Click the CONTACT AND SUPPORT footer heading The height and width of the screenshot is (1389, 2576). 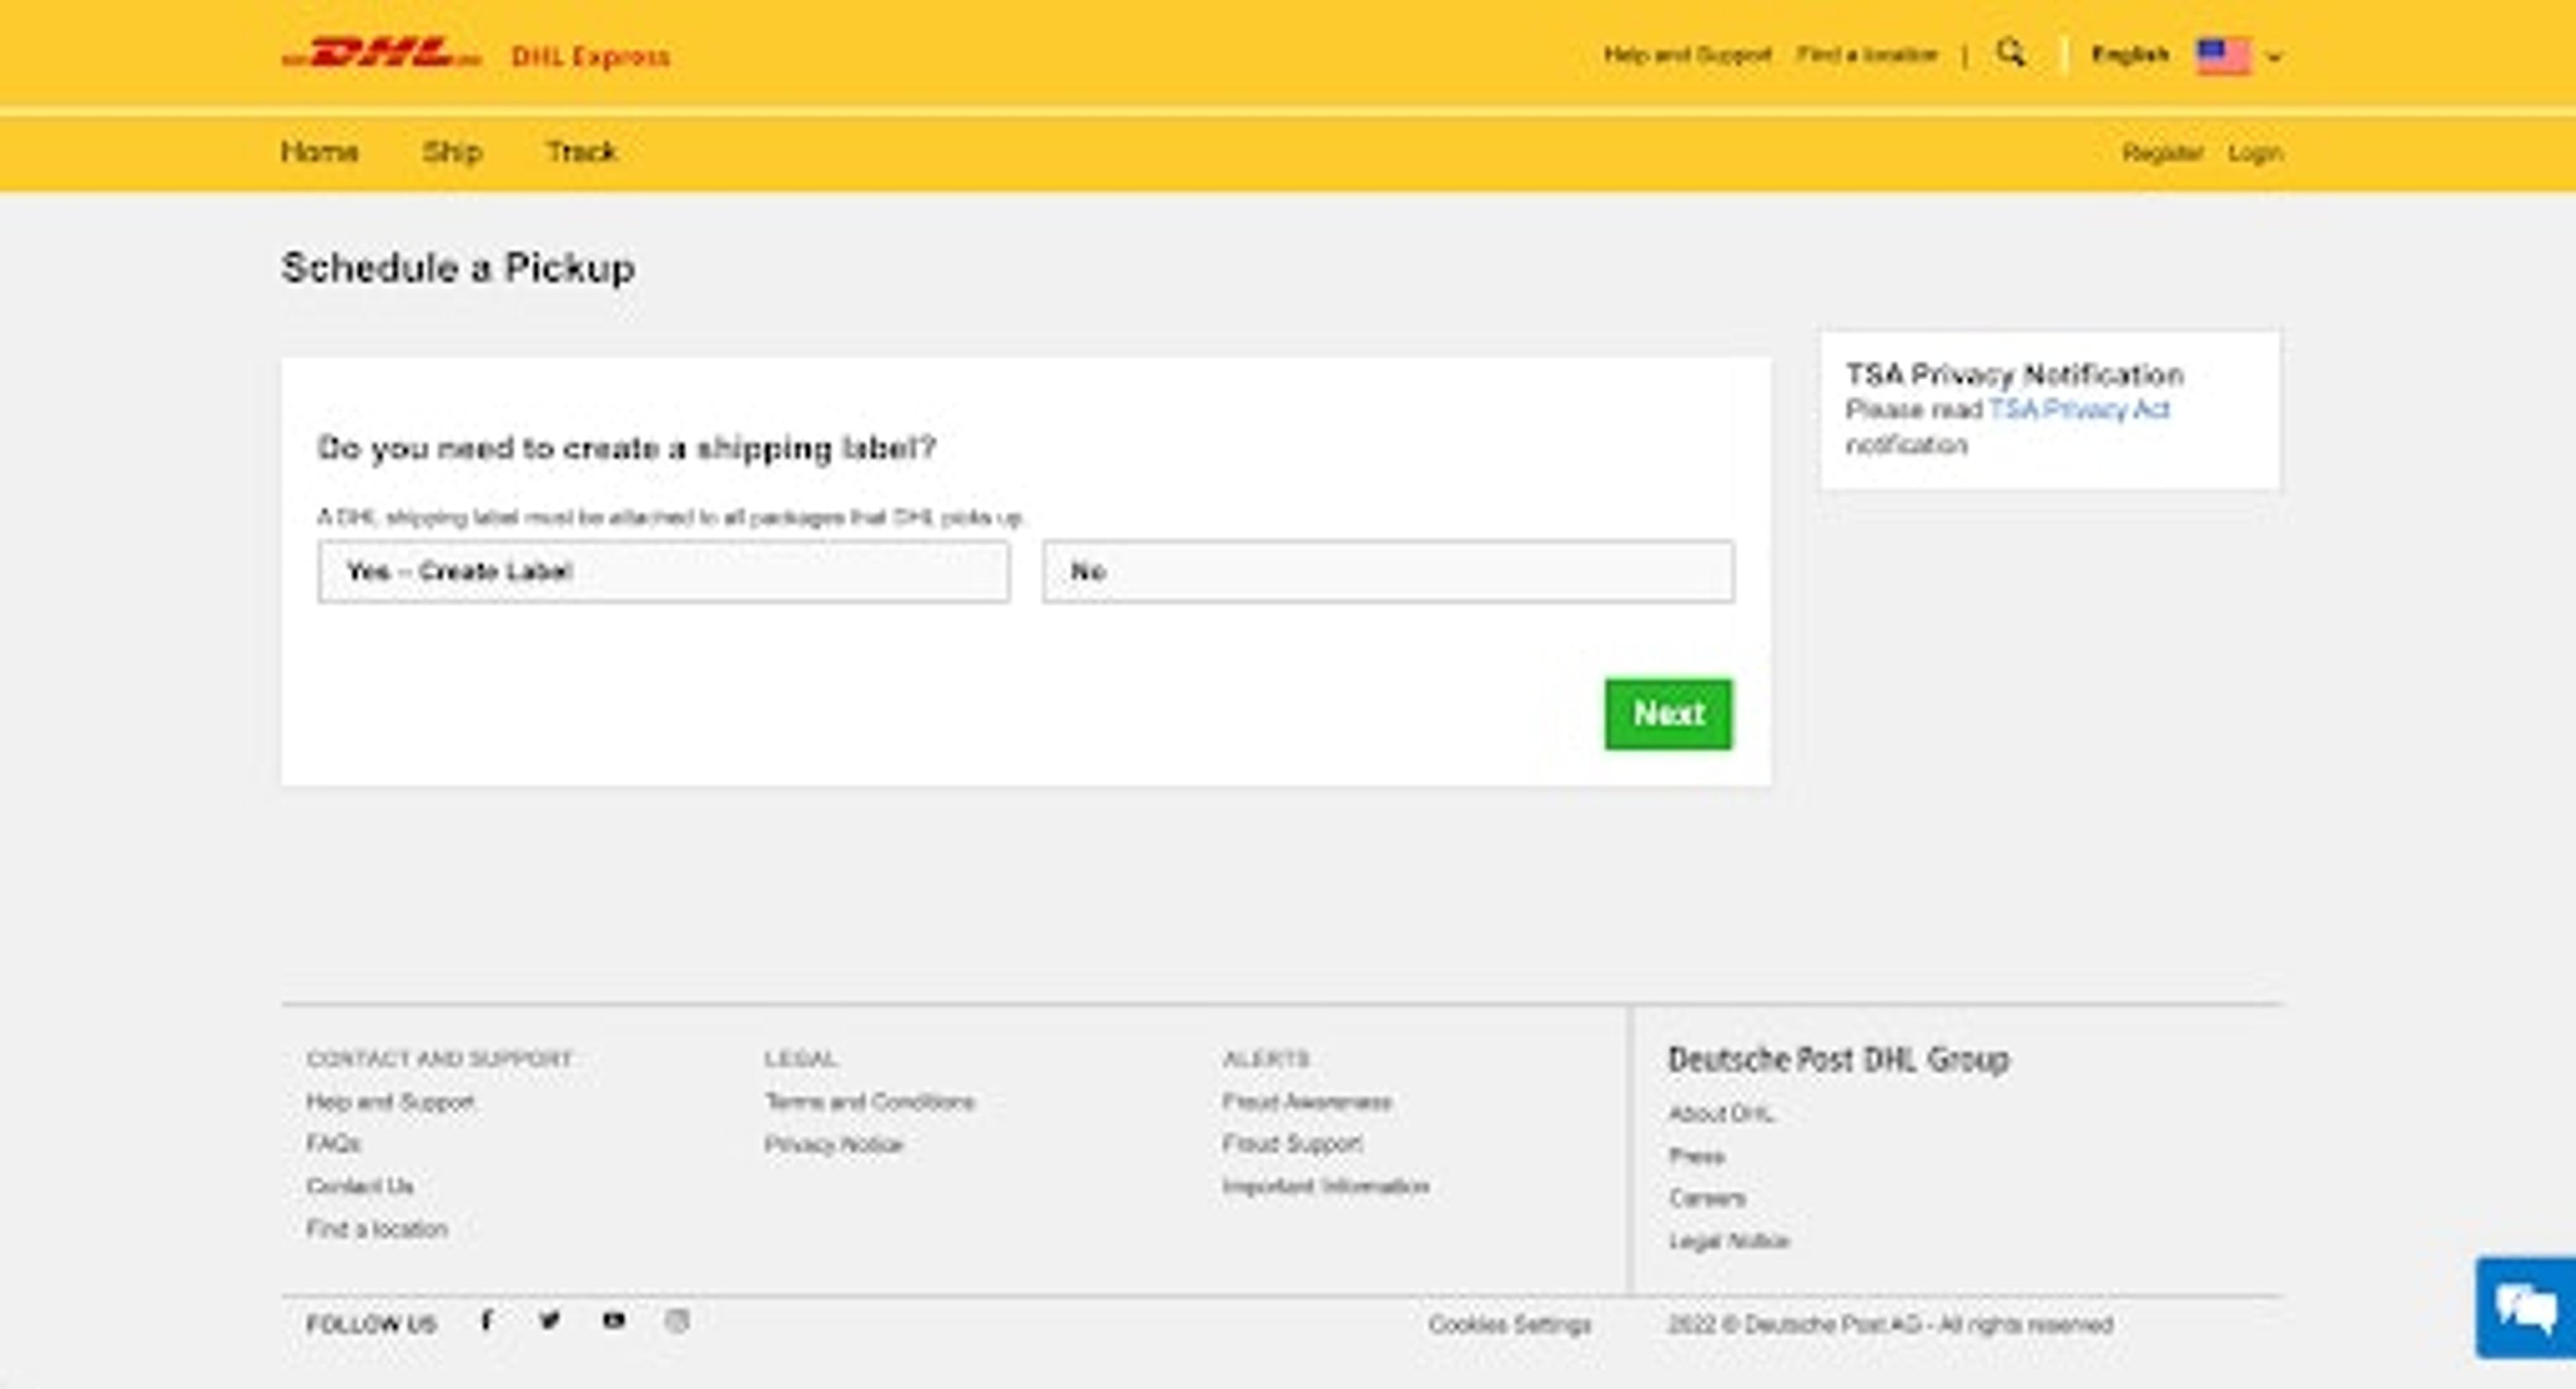click(440, 1059)
